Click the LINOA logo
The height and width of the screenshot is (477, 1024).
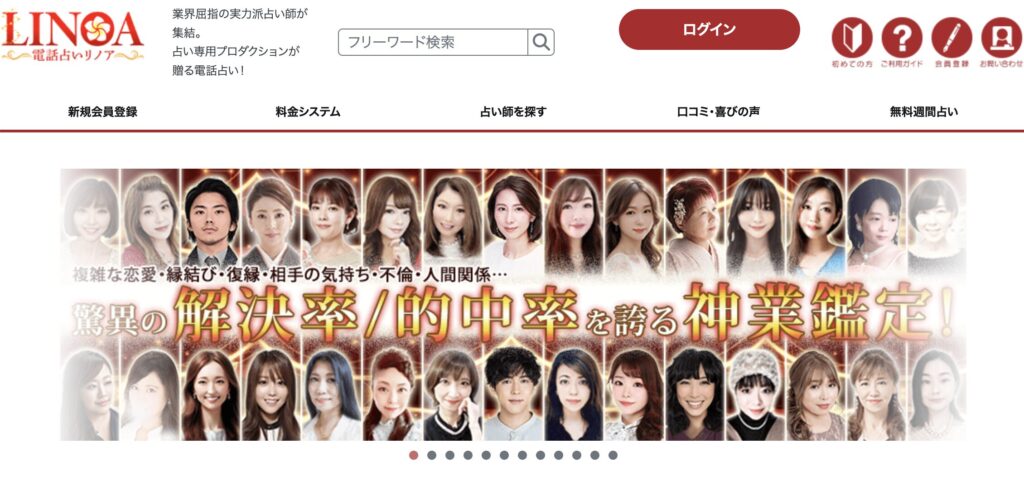72,35
